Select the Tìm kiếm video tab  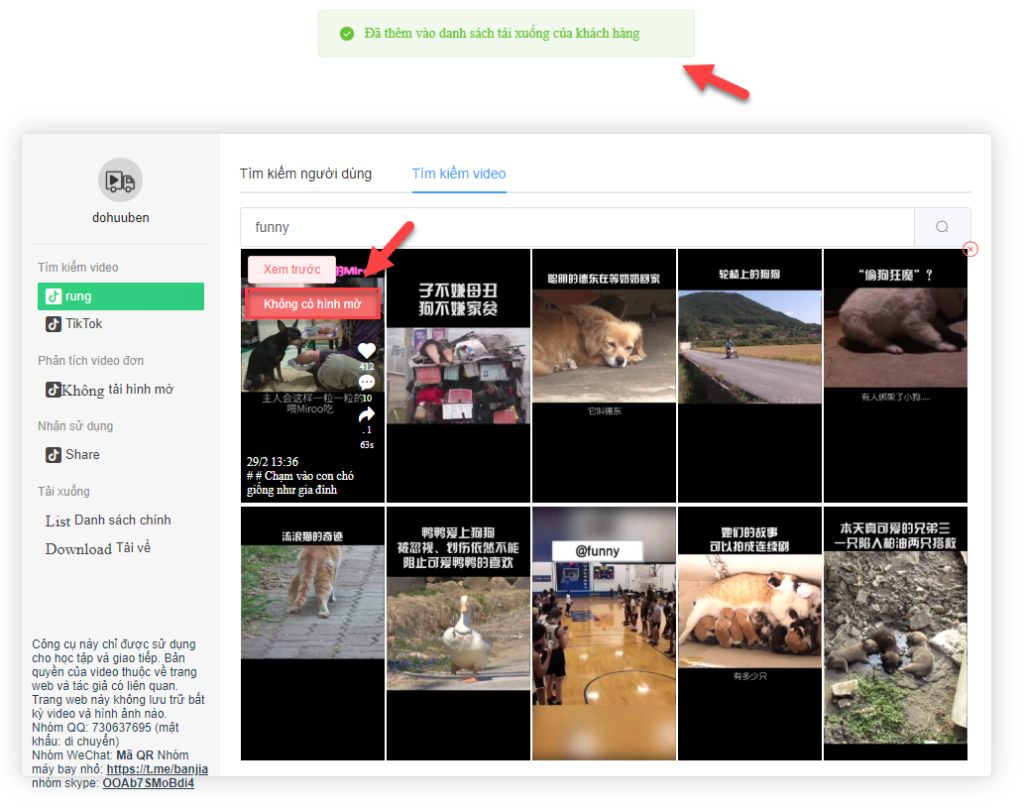pos(458,174)
